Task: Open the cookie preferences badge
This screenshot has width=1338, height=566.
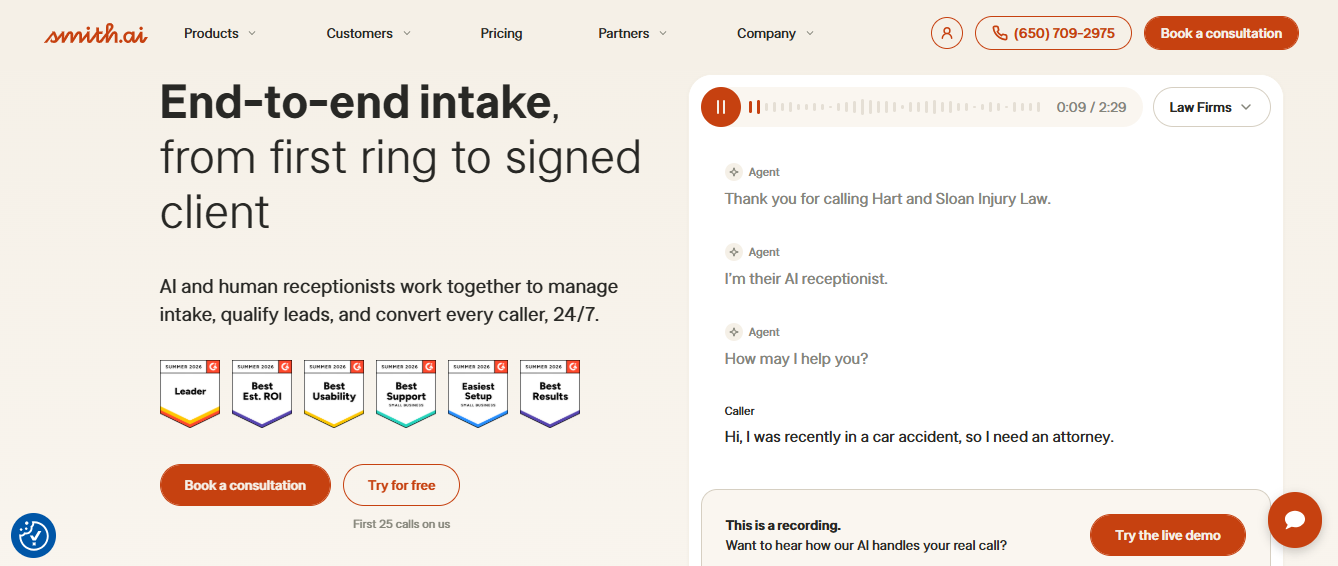Action: tap(33, 536)
